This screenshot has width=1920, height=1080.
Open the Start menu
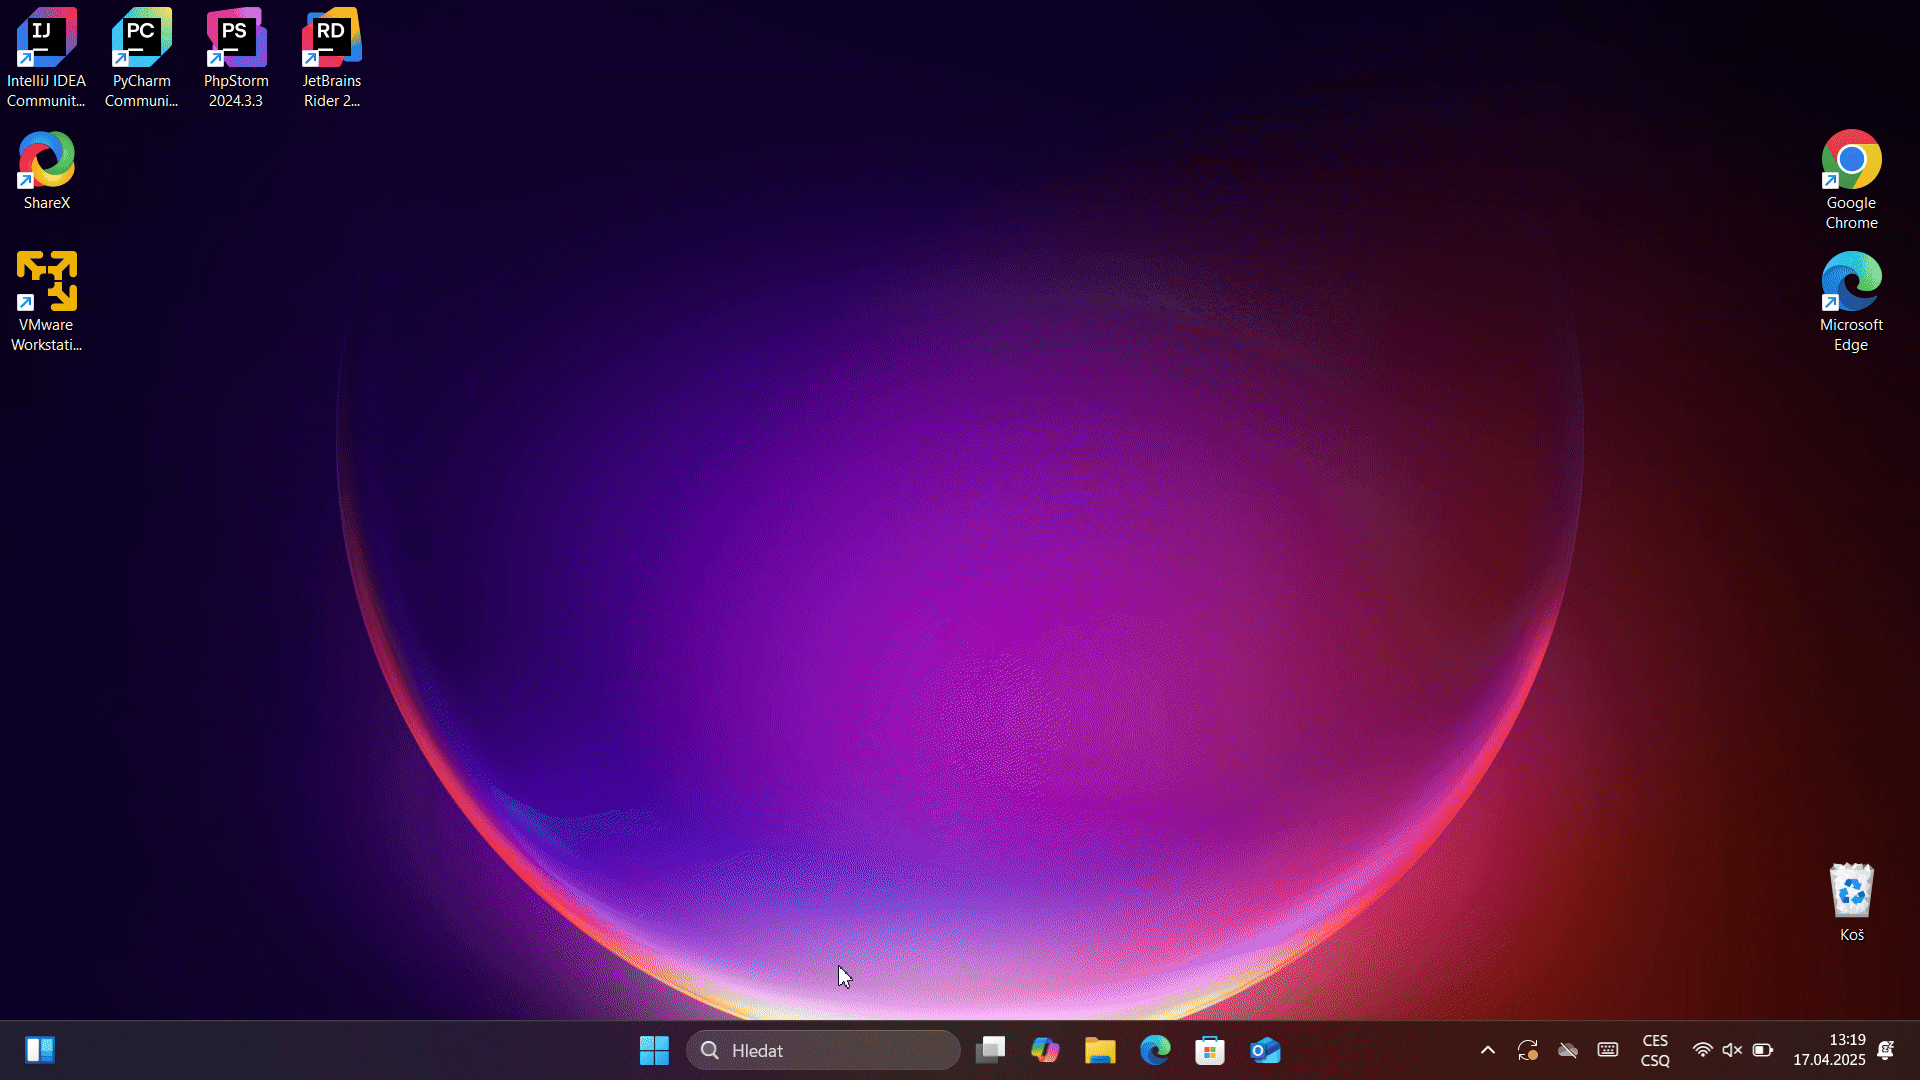point(653,1050)
